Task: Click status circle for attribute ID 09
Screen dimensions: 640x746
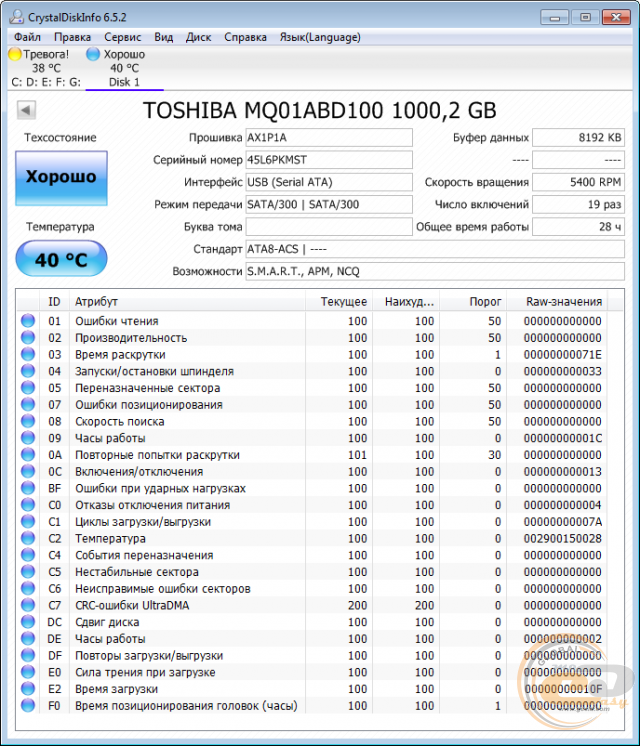Action: pyautogui.click(x=28, y=438)
